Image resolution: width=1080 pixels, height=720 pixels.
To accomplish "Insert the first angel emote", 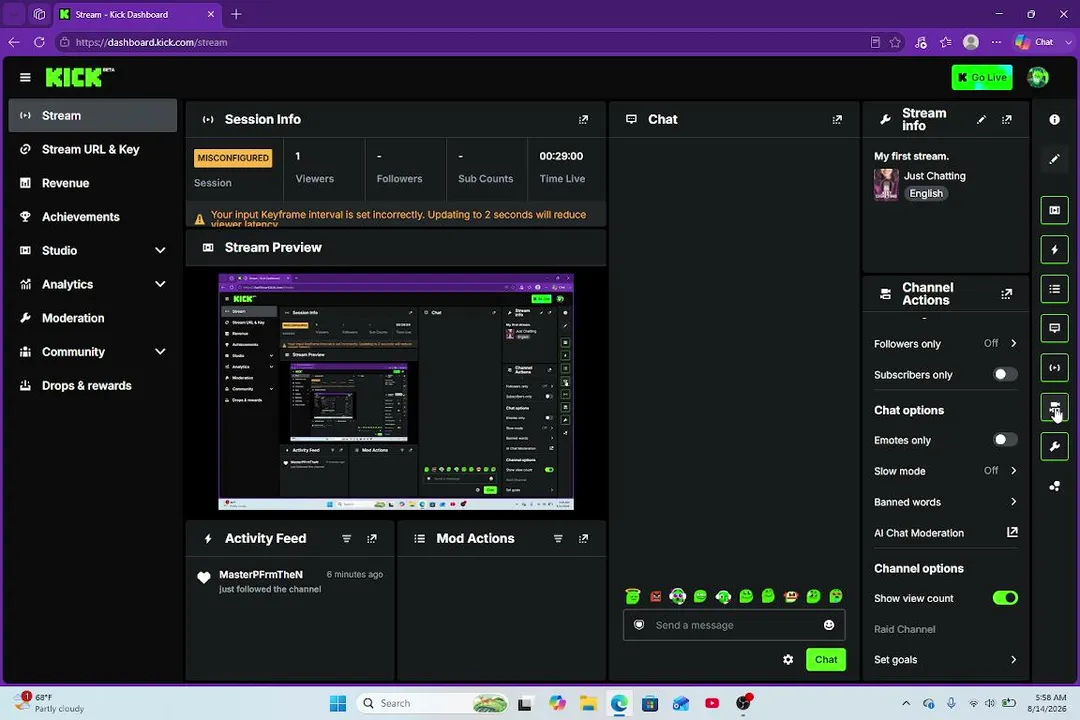I will coord(632,596).
